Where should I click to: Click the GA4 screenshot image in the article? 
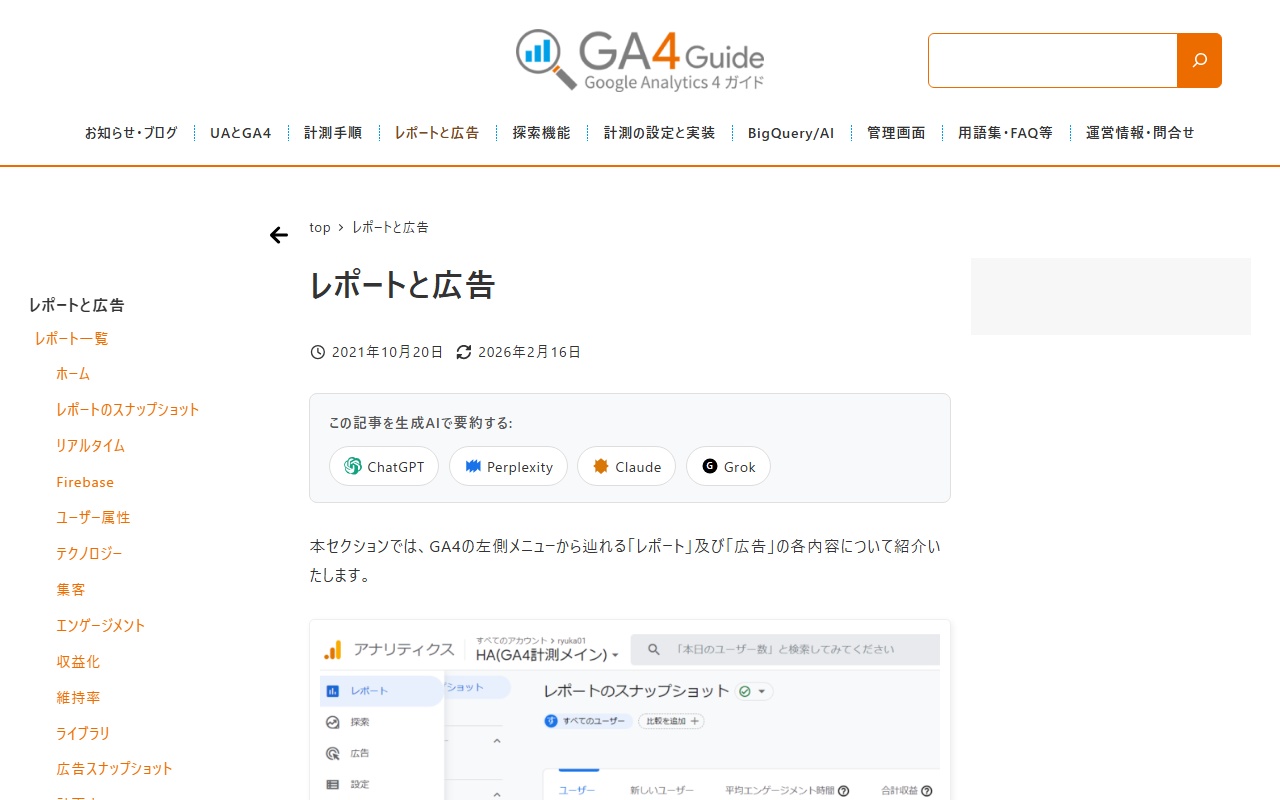coord(630,709)
